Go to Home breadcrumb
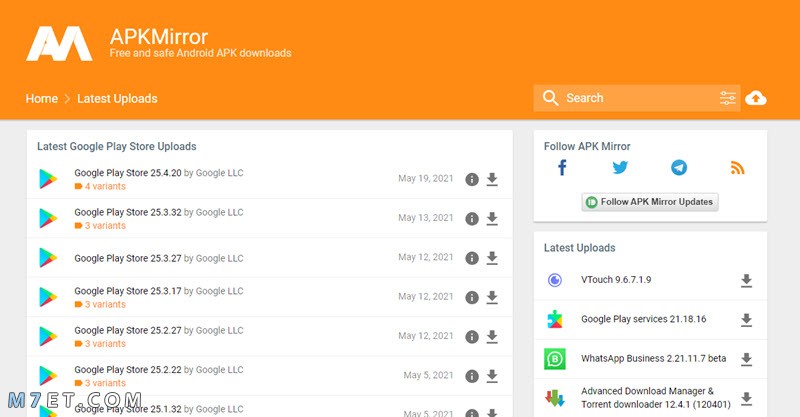This screenshot has width=800, height=417. (42, 99)
